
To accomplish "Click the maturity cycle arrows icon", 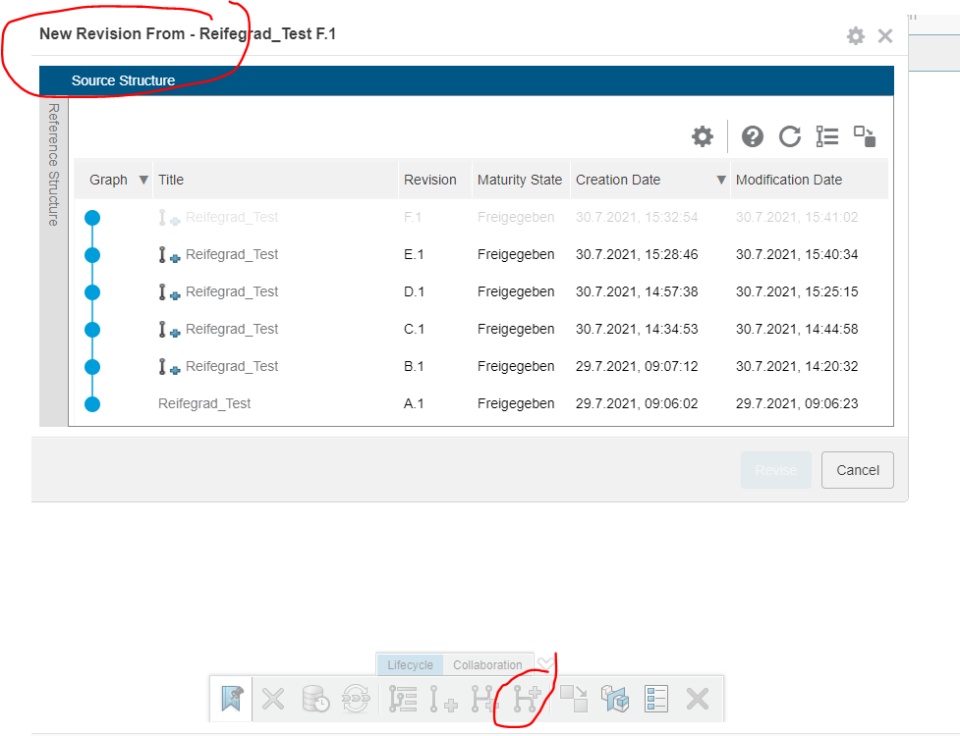I will (x=356, y=699).
